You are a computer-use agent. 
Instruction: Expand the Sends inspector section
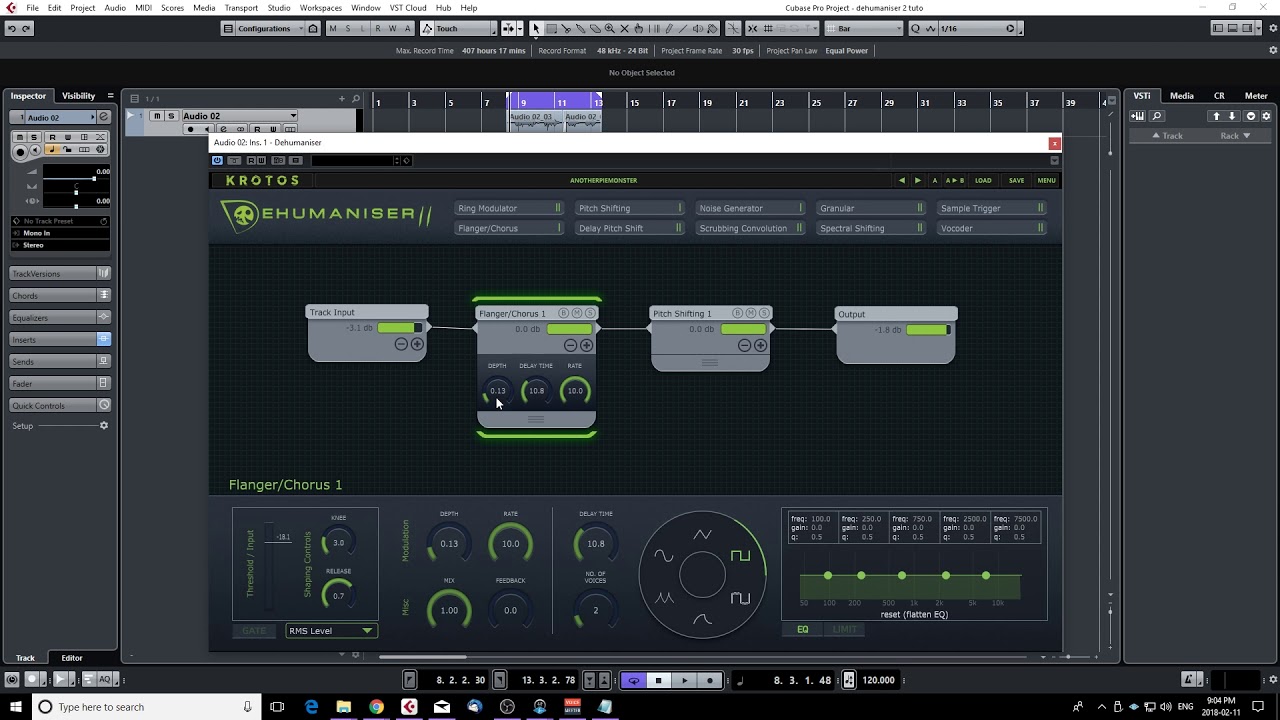(60, 362)
